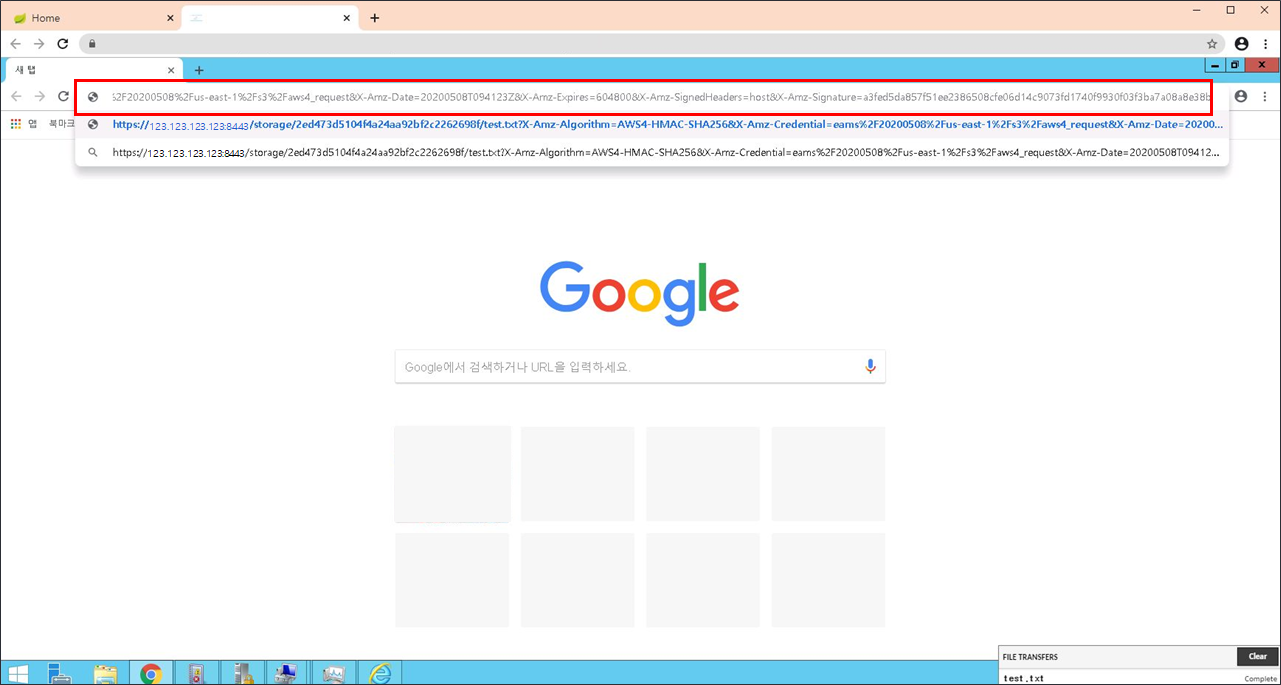Restore down the inner remote browser window

click(x=1235, y=65)
